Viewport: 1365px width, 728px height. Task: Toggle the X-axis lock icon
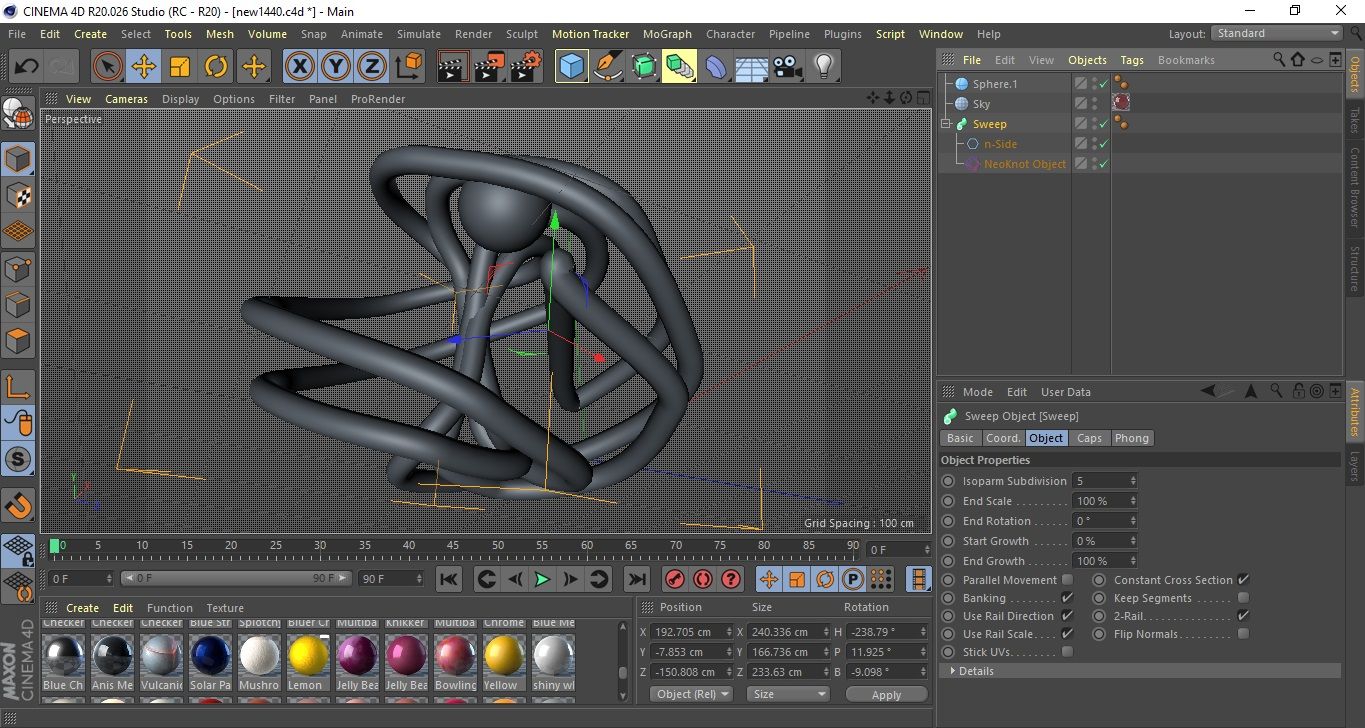coord(299,67)
